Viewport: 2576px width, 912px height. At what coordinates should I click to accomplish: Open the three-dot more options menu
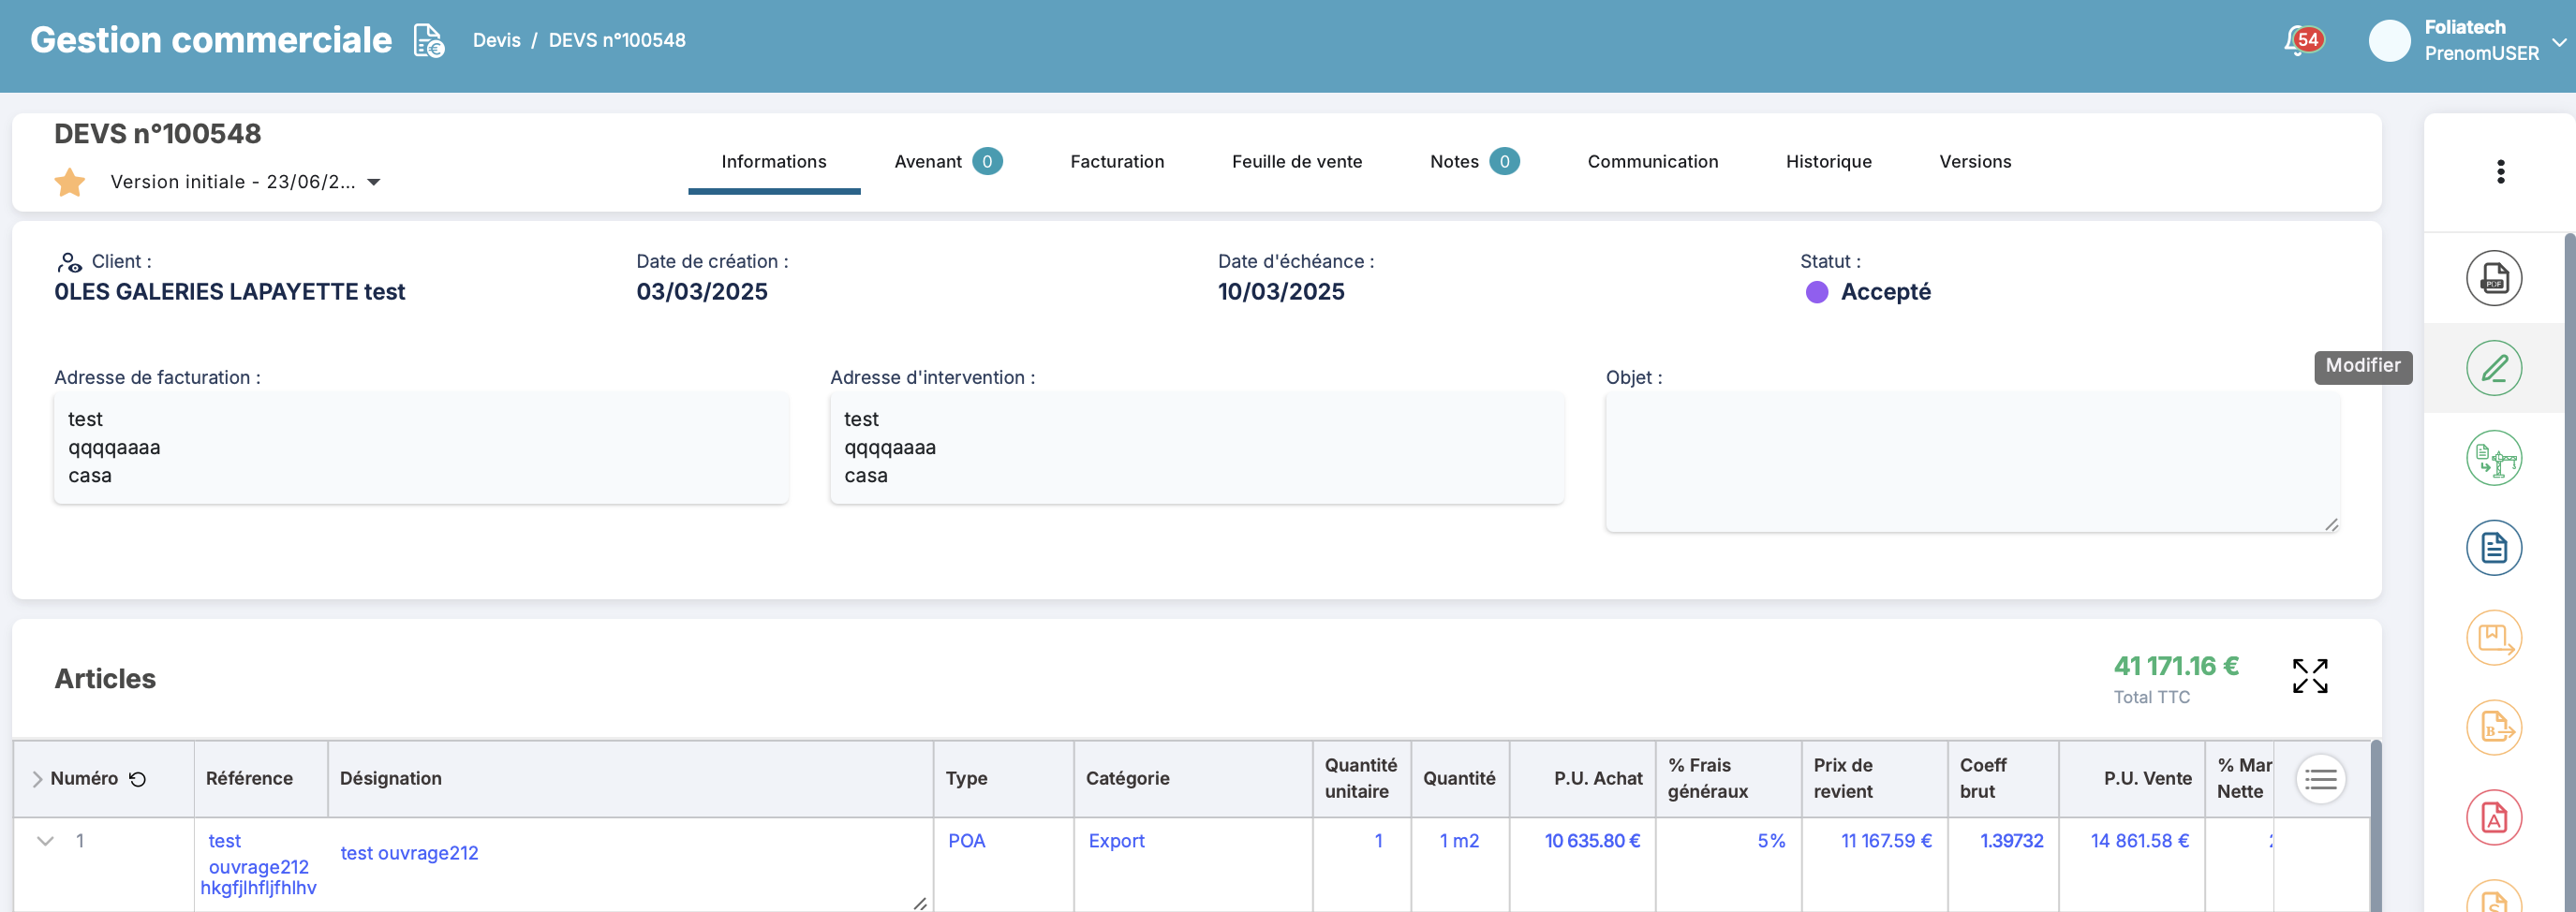click(2500, 172)
